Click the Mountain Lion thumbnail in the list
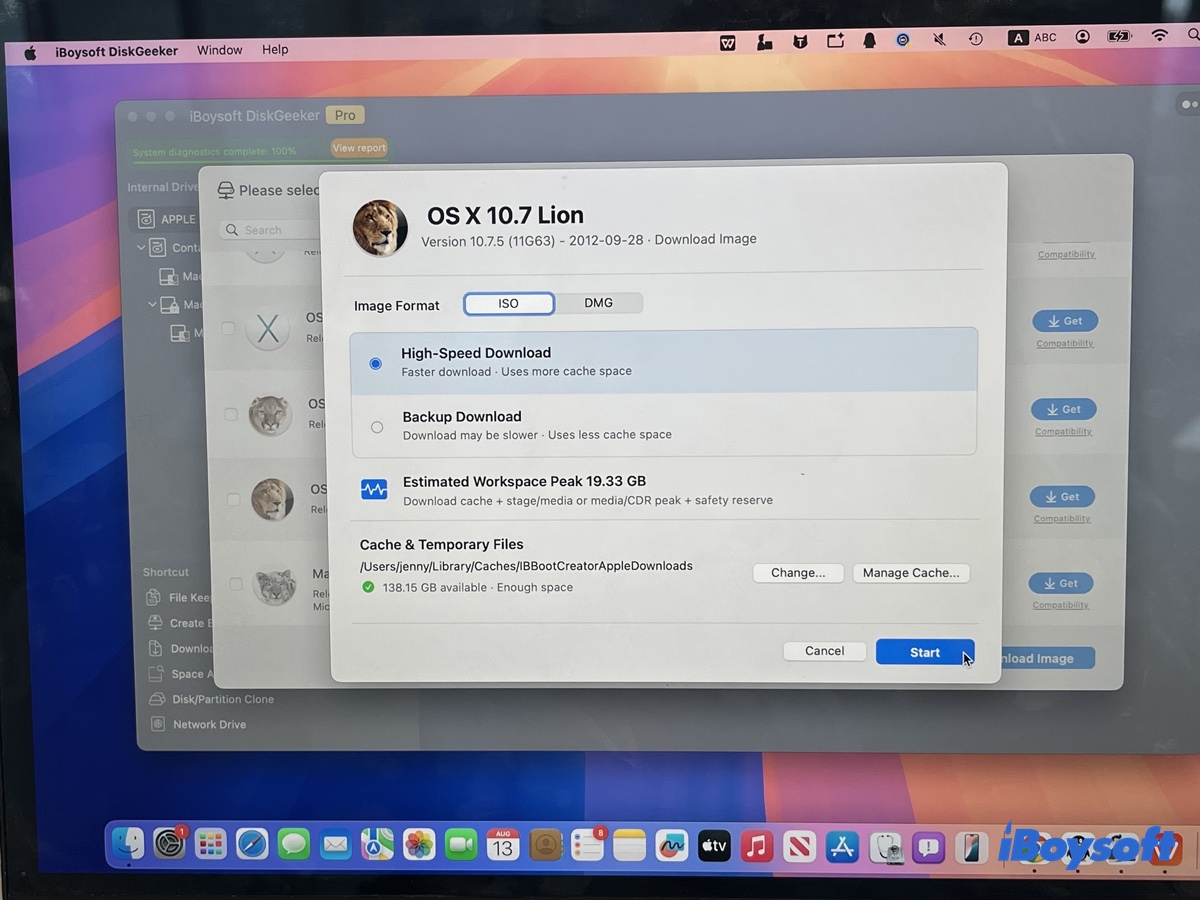 tap(270, 414)
